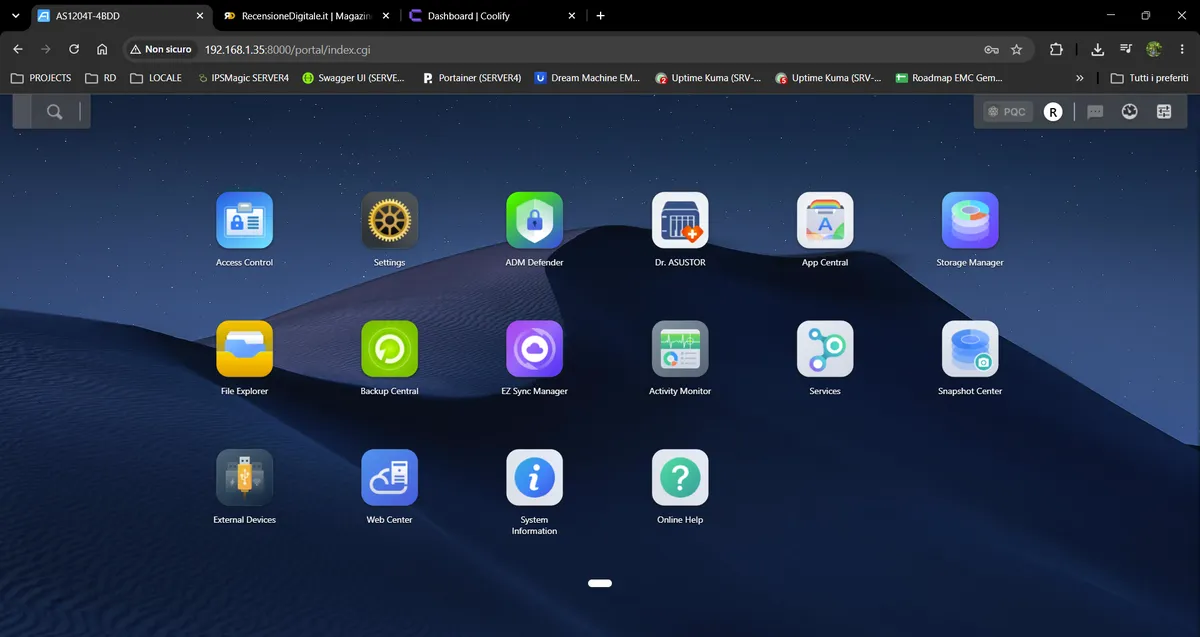The width and height of the screenshot is (1200, 637).
Task: Open Backup Central
Action: 389,349
